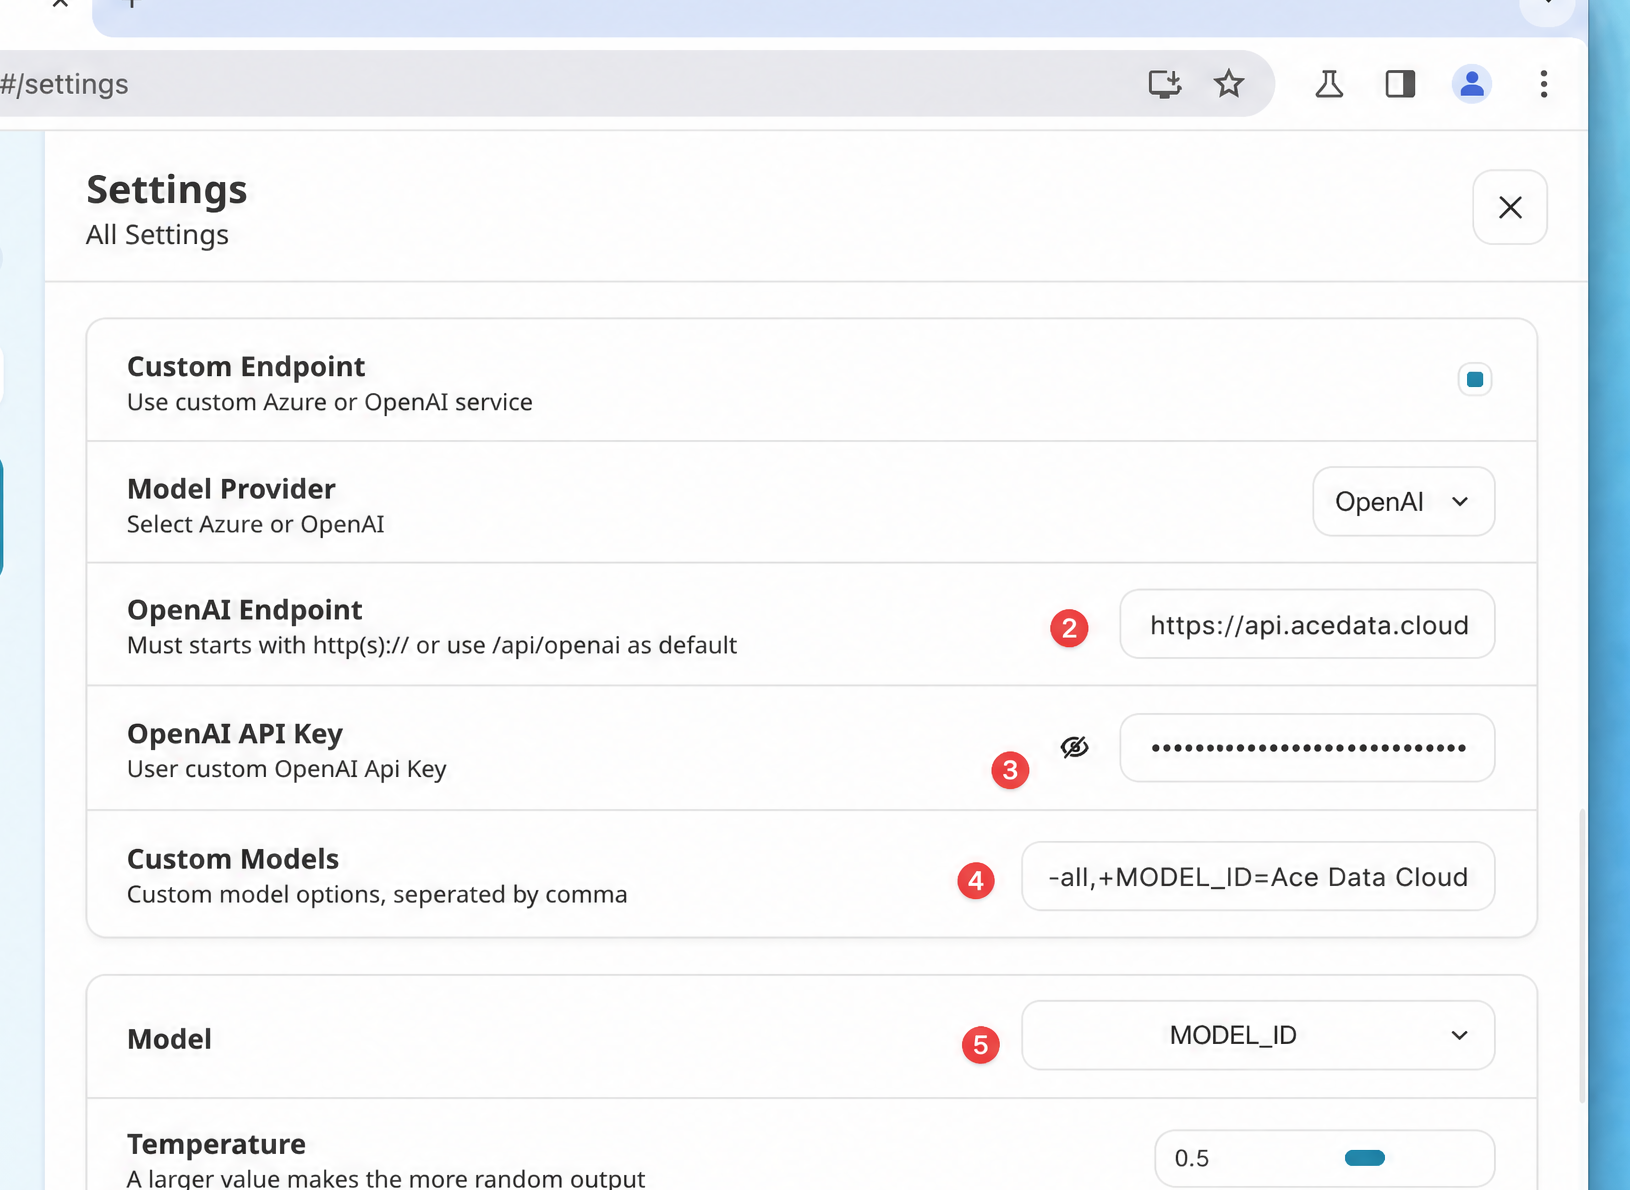This screenshot has height=1190, width=1630.
Task: Click 'Select Azure or OpenAI' description
Action: [x=255, y=524]
